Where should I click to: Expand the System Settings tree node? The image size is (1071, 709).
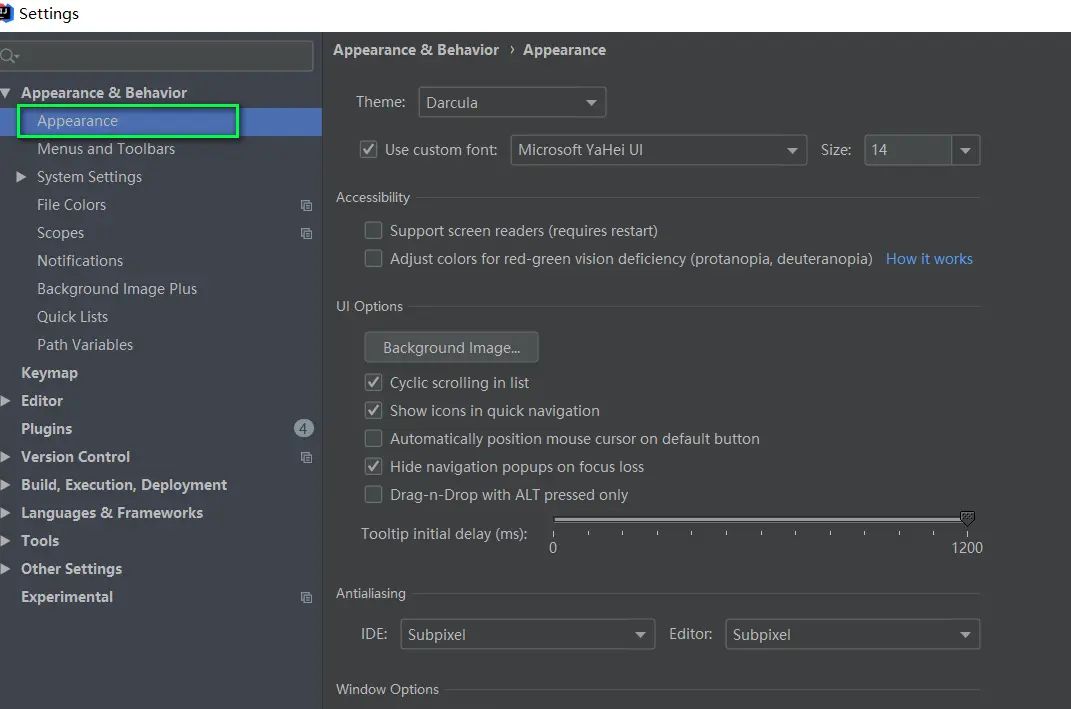pyautogui.click(x=21, y=177)
